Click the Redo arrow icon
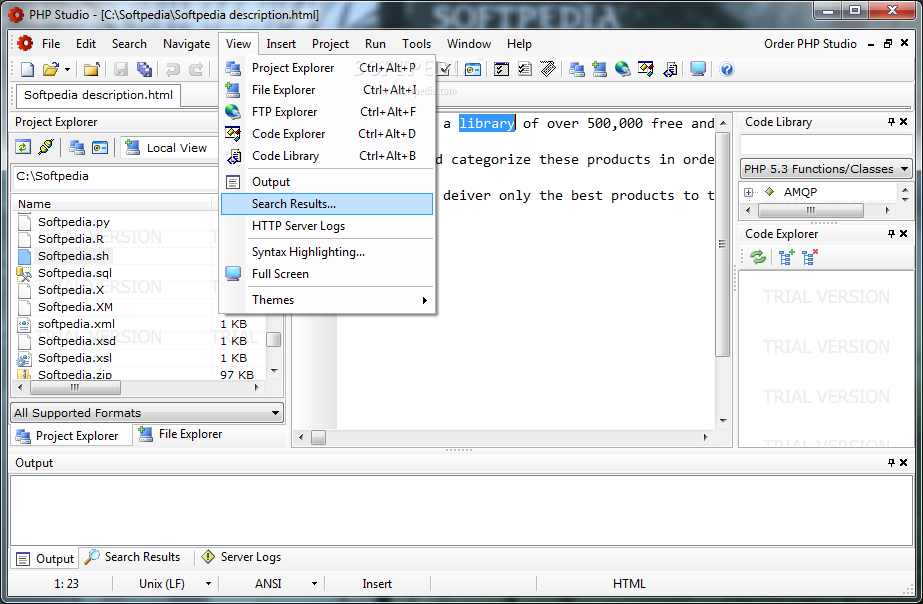The width and height of the screenshot is (923, 604). (196, 69)
